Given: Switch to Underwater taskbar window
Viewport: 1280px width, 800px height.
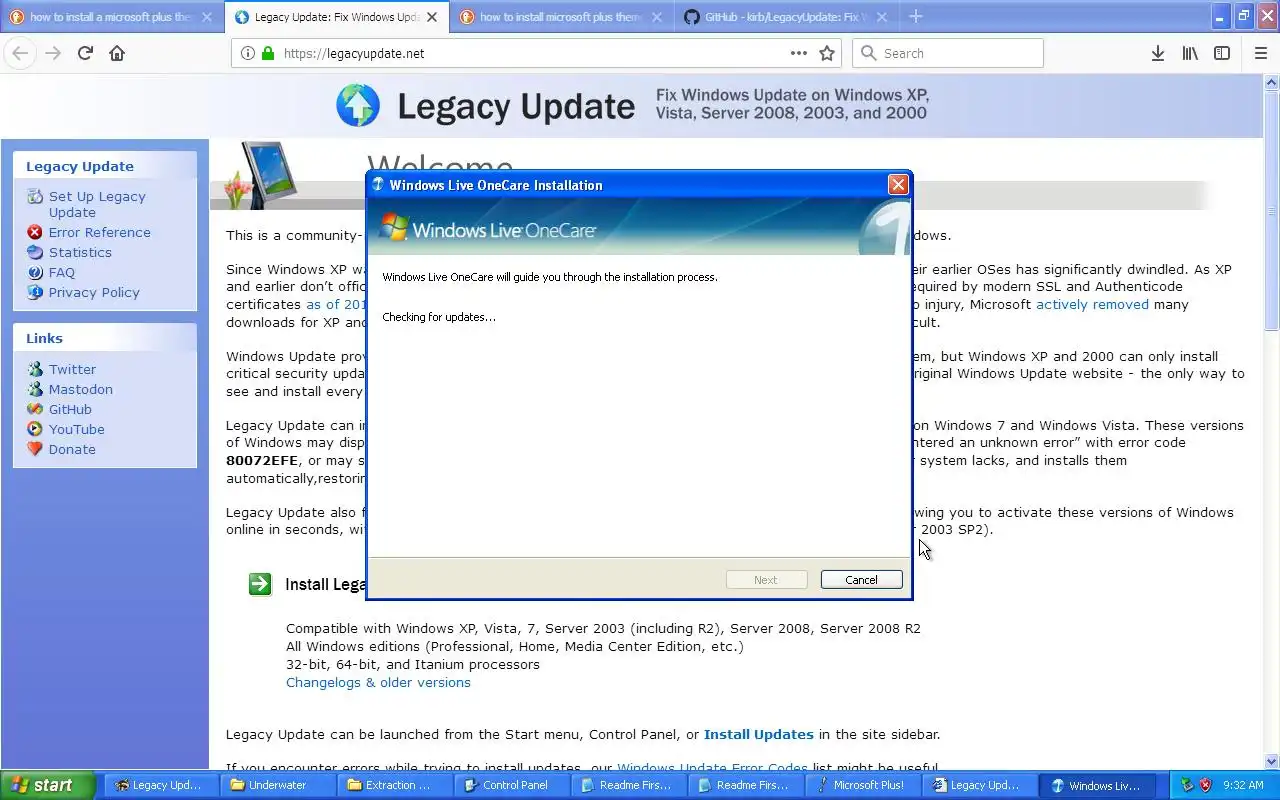Looking at the screenshot, I should [x=277, y=785].
